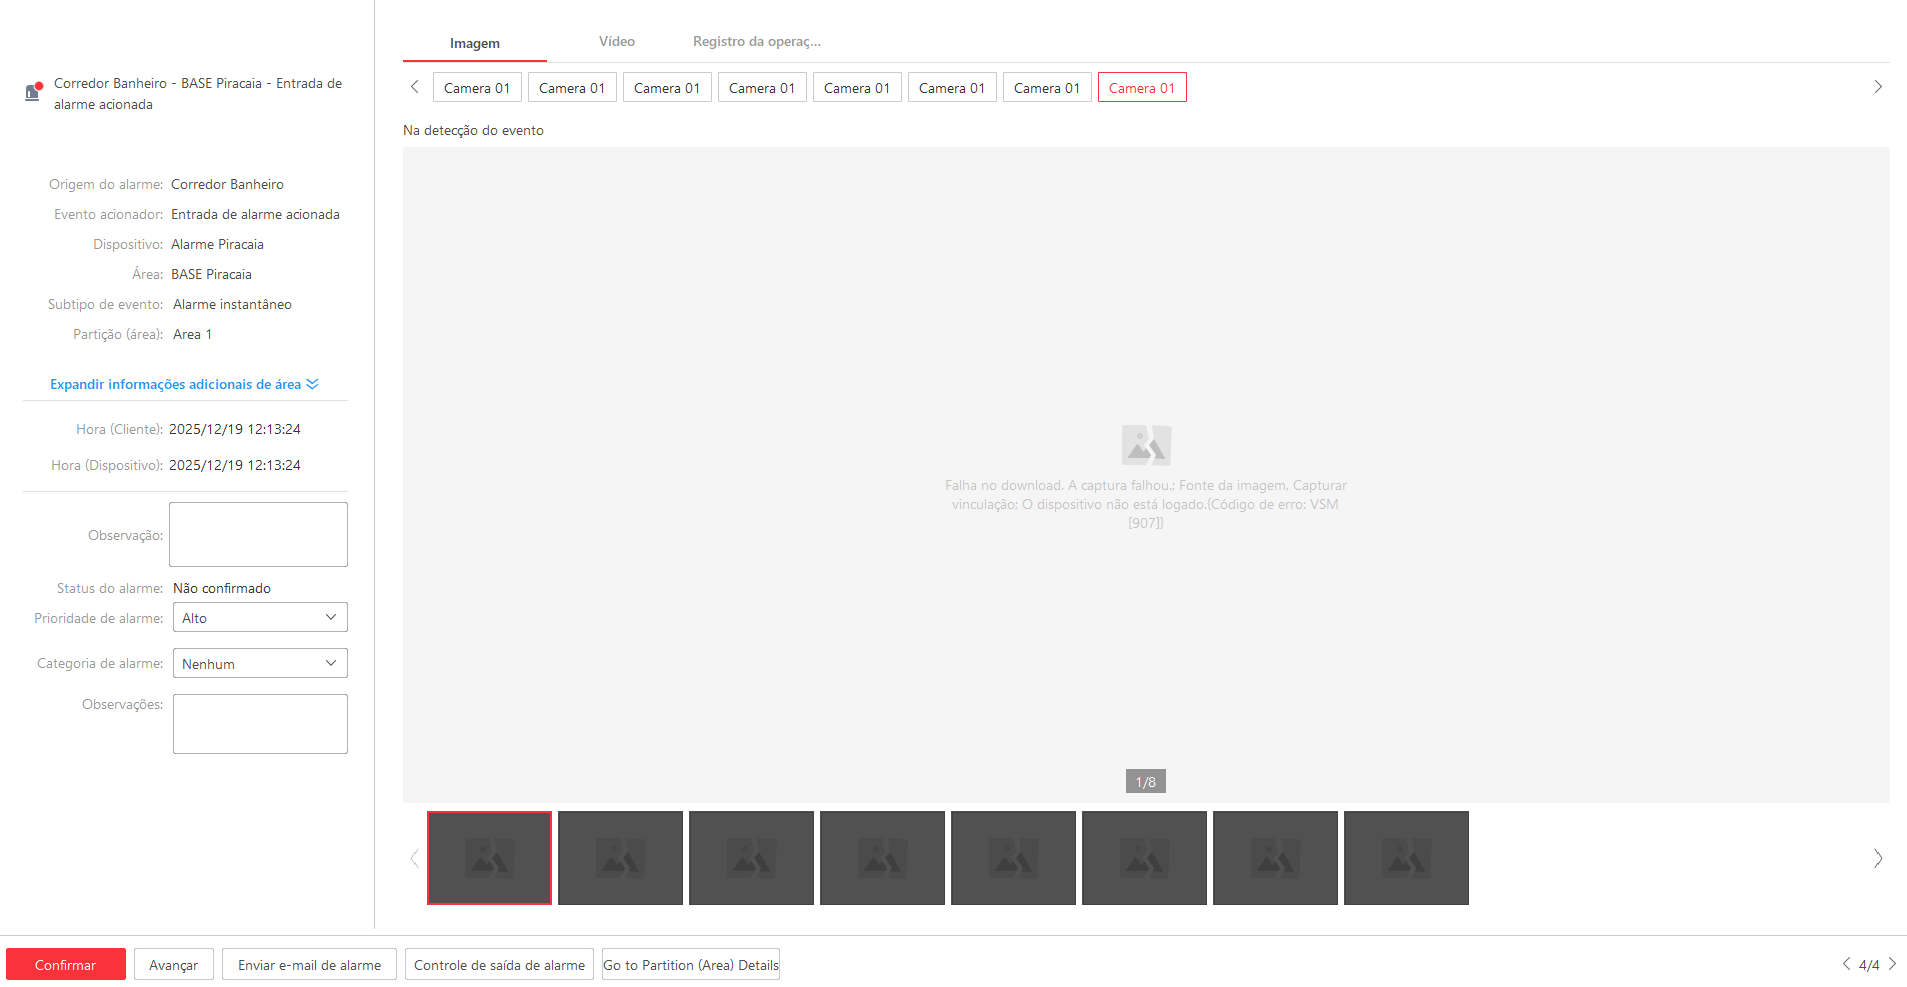This screenshot has width=1907, height=987.
Task: Open Go to Partition (Area) Details
Action: [x=690, y=965]
